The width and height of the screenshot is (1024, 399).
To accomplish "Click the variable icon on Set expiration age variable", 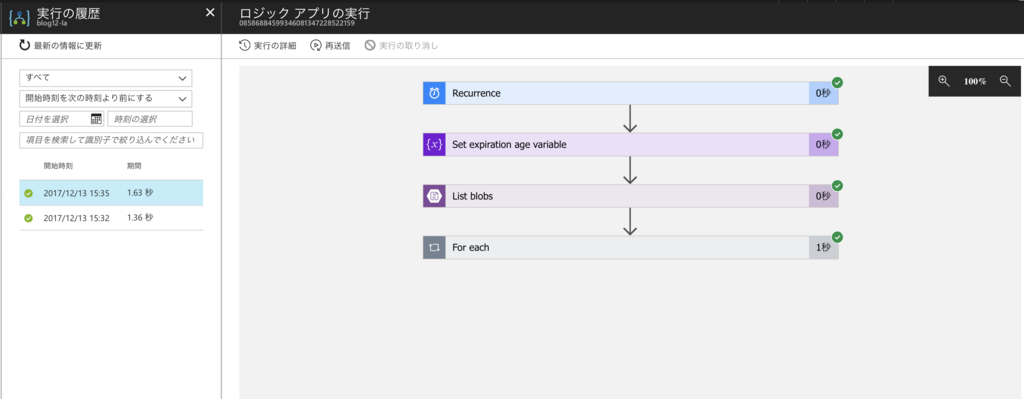I will point(434,145).
